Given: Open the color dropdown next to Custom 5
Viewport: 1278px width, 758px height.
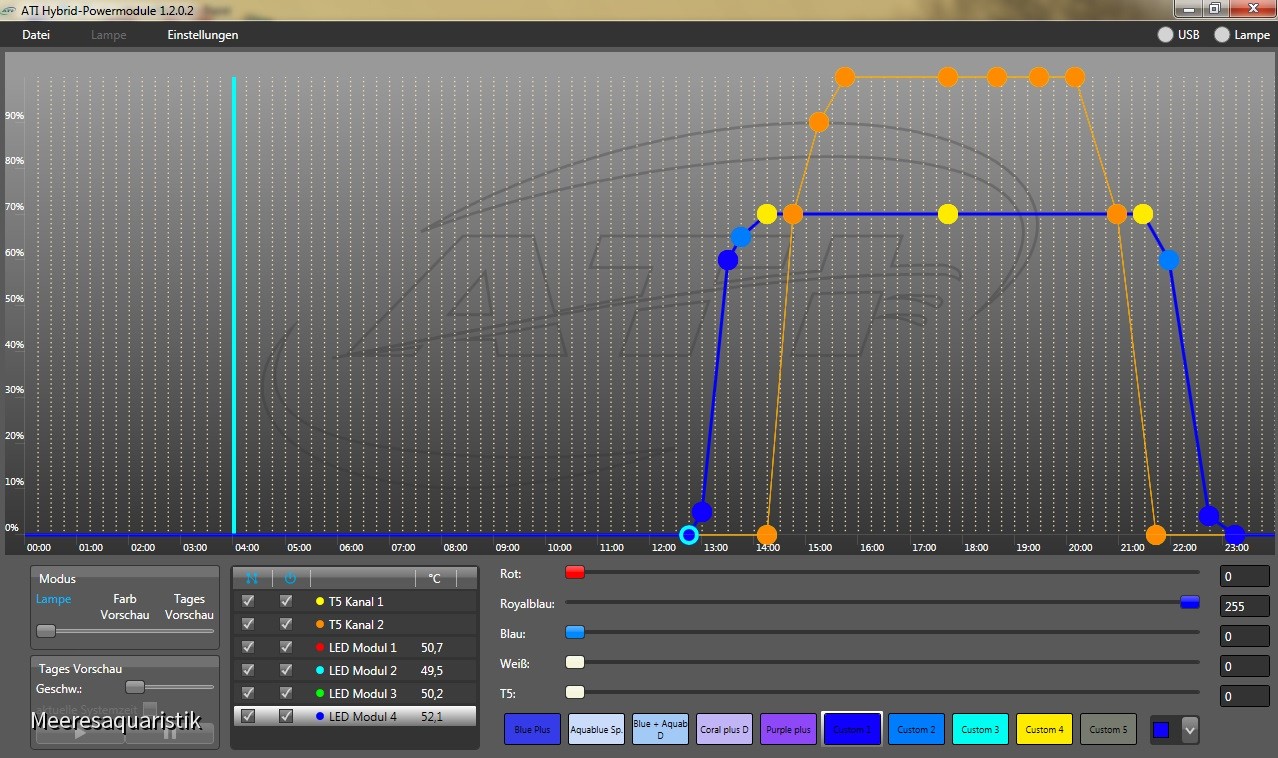Looking at the screenshot, I should point(1189,730).
